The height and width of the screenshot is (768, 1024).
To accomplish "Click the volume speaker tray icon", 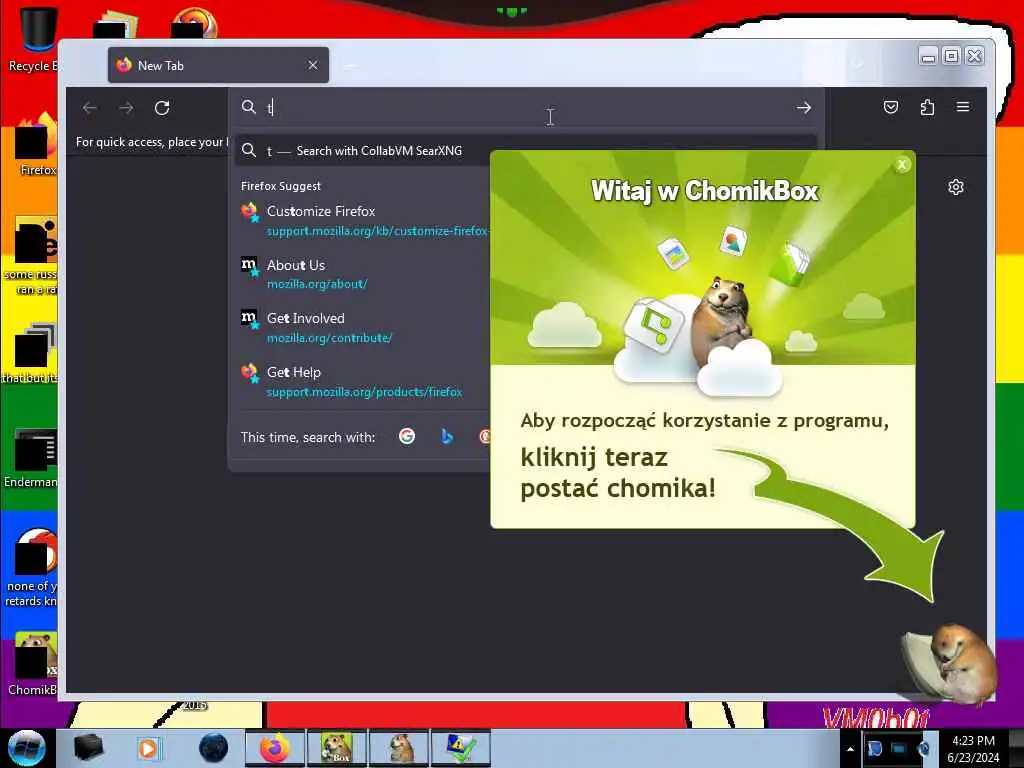I will 923,748.
